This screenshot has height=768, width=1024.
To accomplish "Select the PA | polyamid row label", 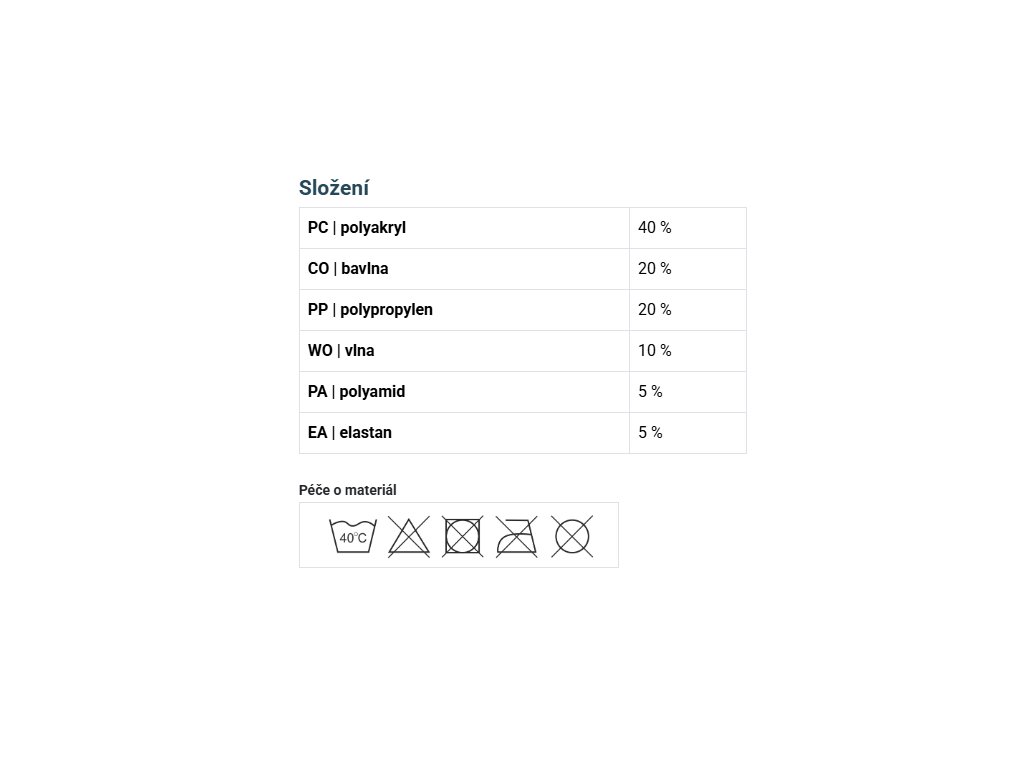I will tap(356, 392).
